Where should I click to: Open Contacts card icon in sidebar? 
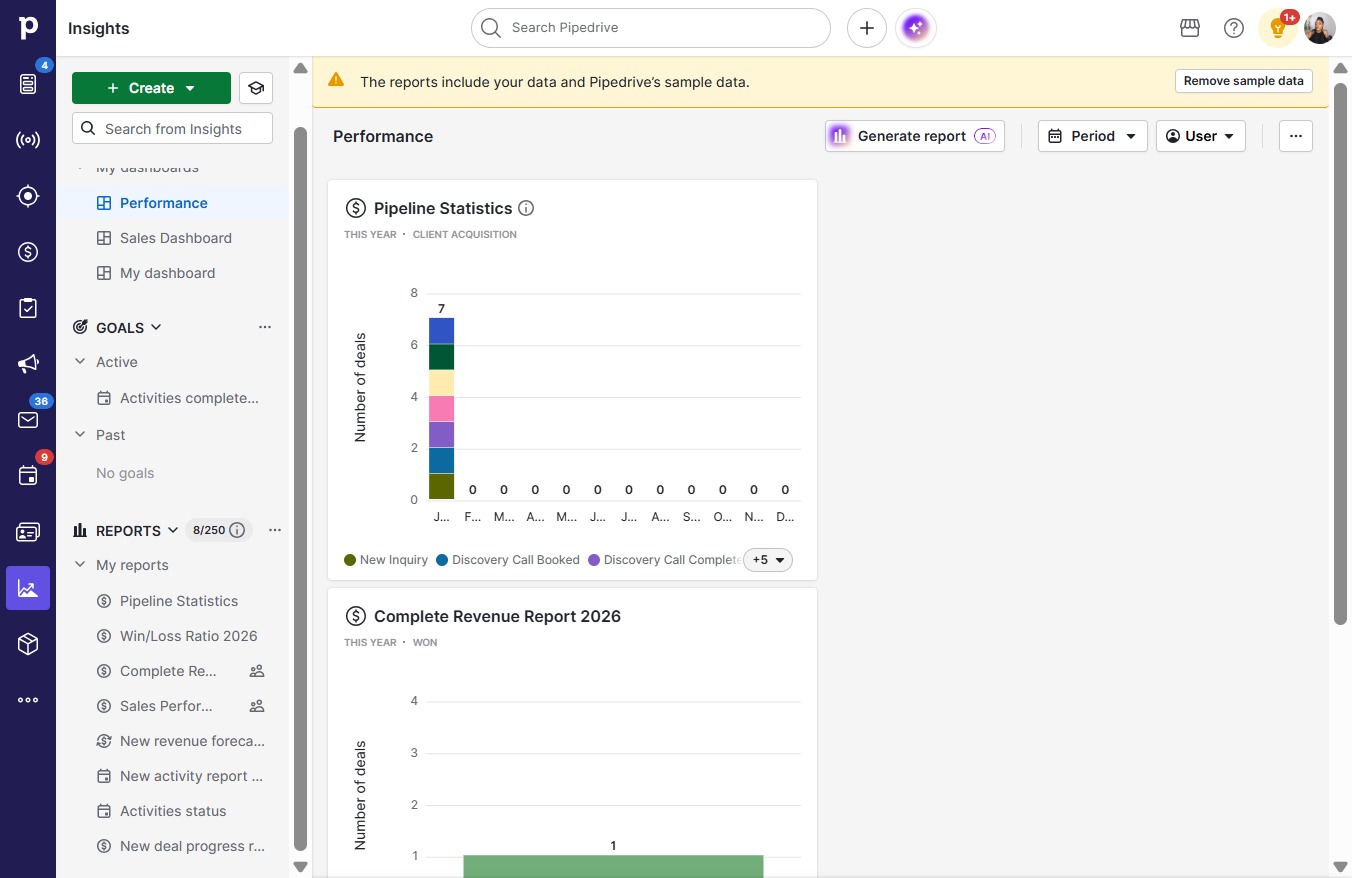[28, 532]
